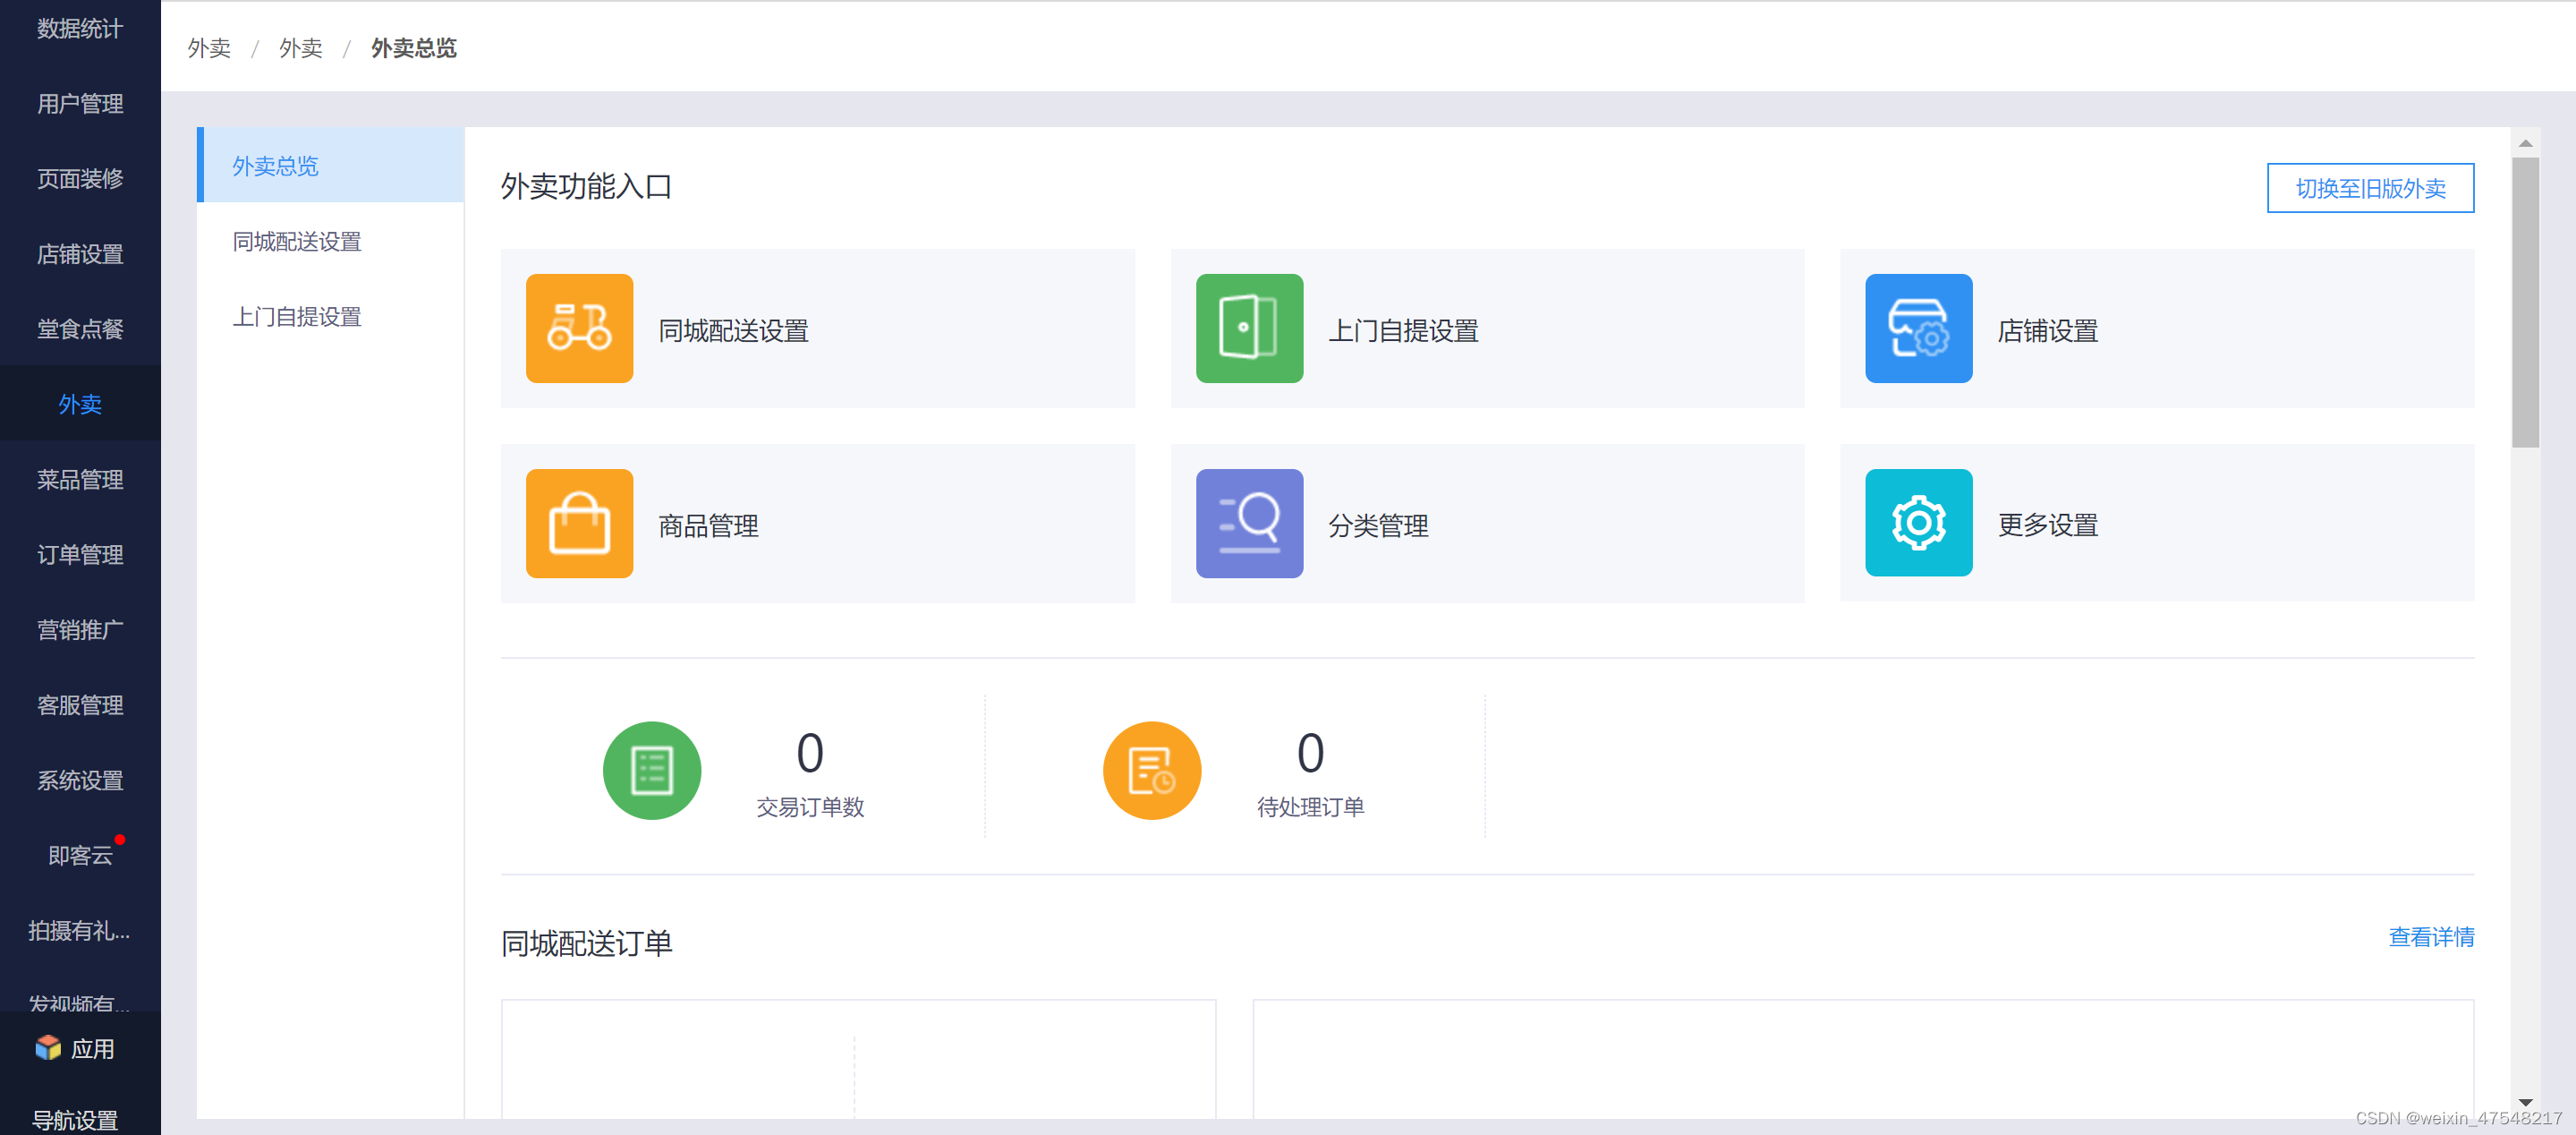Screen dimensions: 2576x1135
Task: Open the orange shopping bag goods icon
Action: pos(579,523)
